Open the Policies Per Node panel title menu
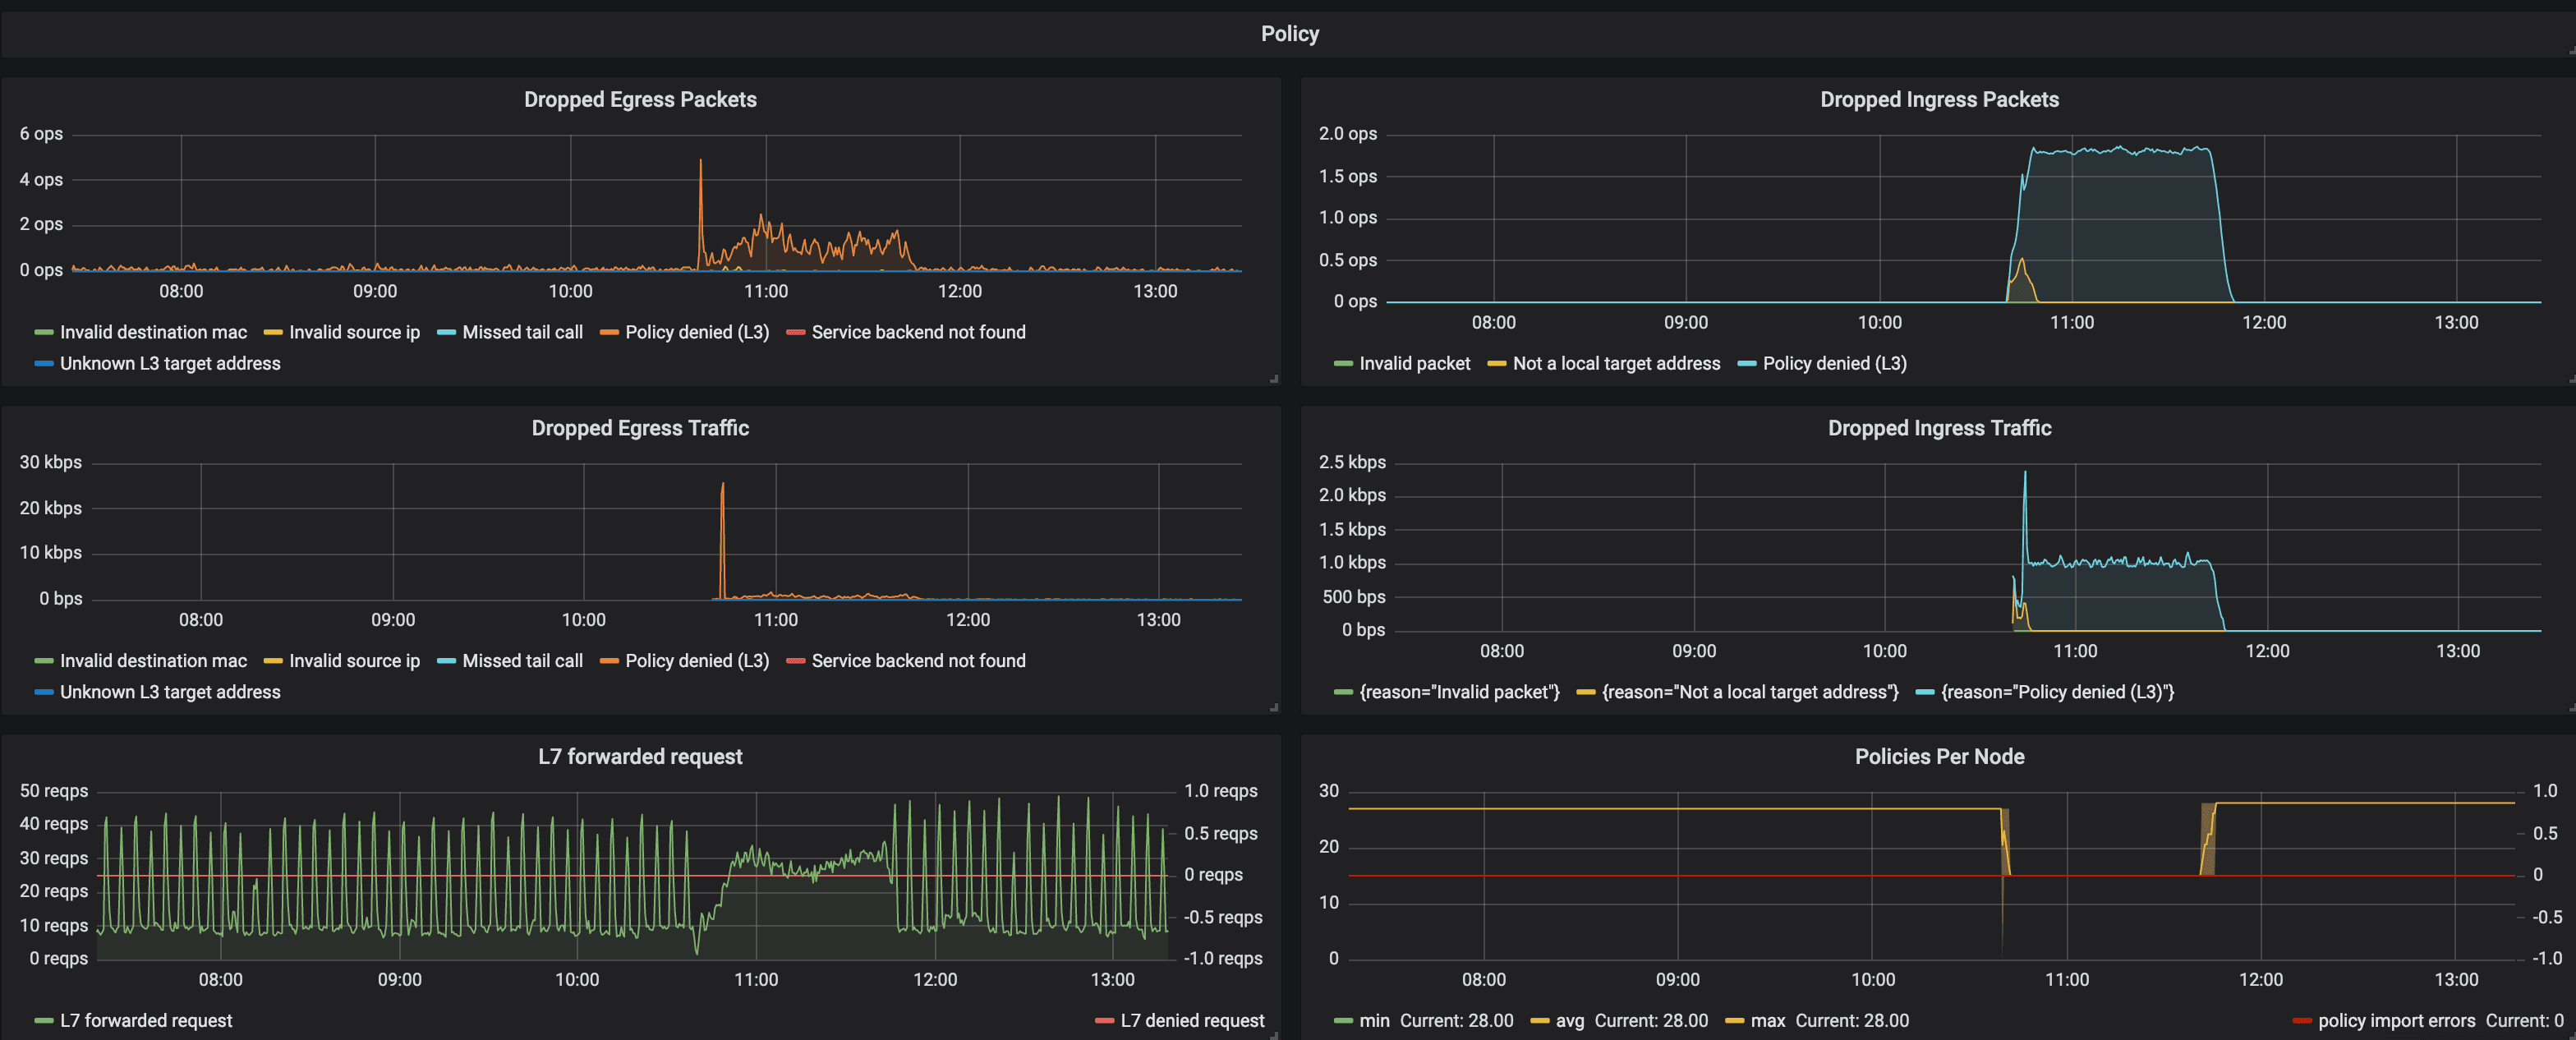Screen dimensions: 2576x1040 pos(1939,757)
